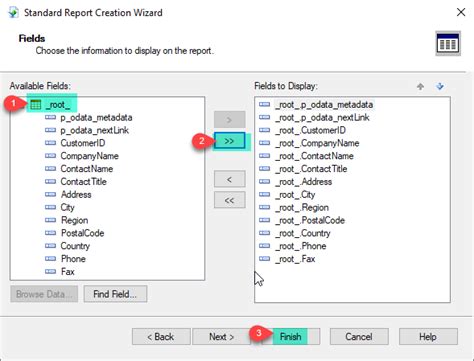Click the remove all fields (<<) button
474x361 pixels.
point(229,200)
